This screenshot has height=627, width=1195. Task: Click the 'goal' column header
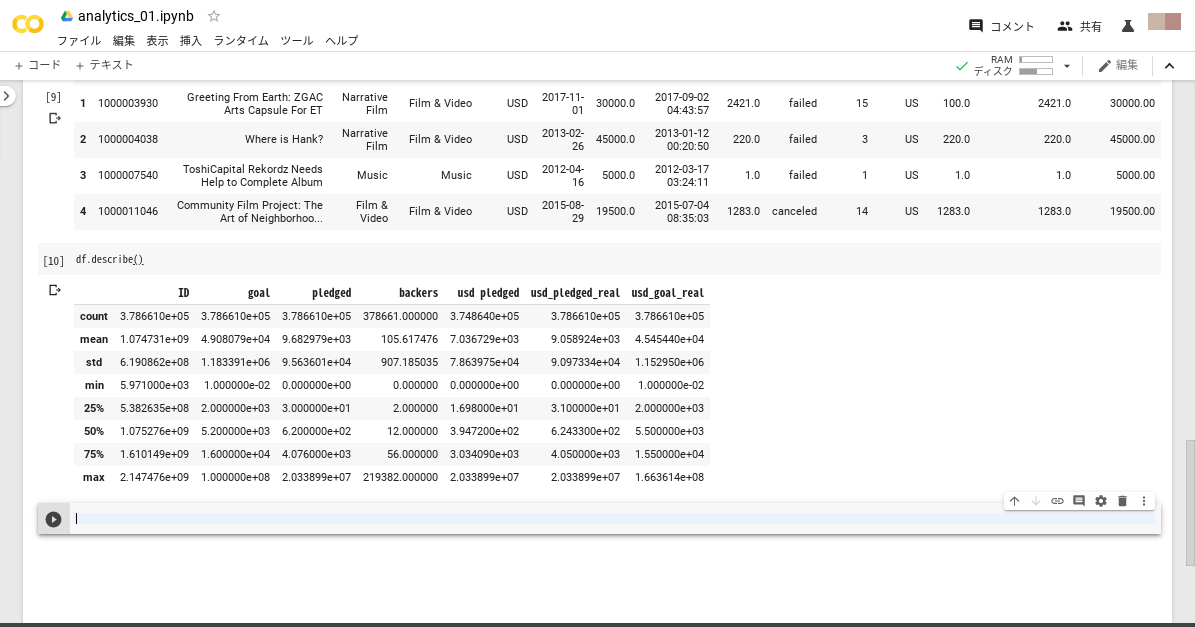[258, 293]
